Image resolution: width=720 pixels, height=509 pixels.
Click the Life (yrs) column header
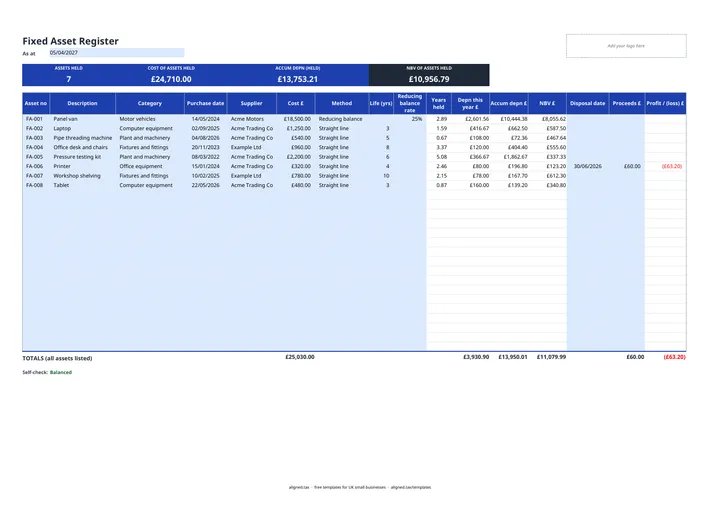click(381, 103)
